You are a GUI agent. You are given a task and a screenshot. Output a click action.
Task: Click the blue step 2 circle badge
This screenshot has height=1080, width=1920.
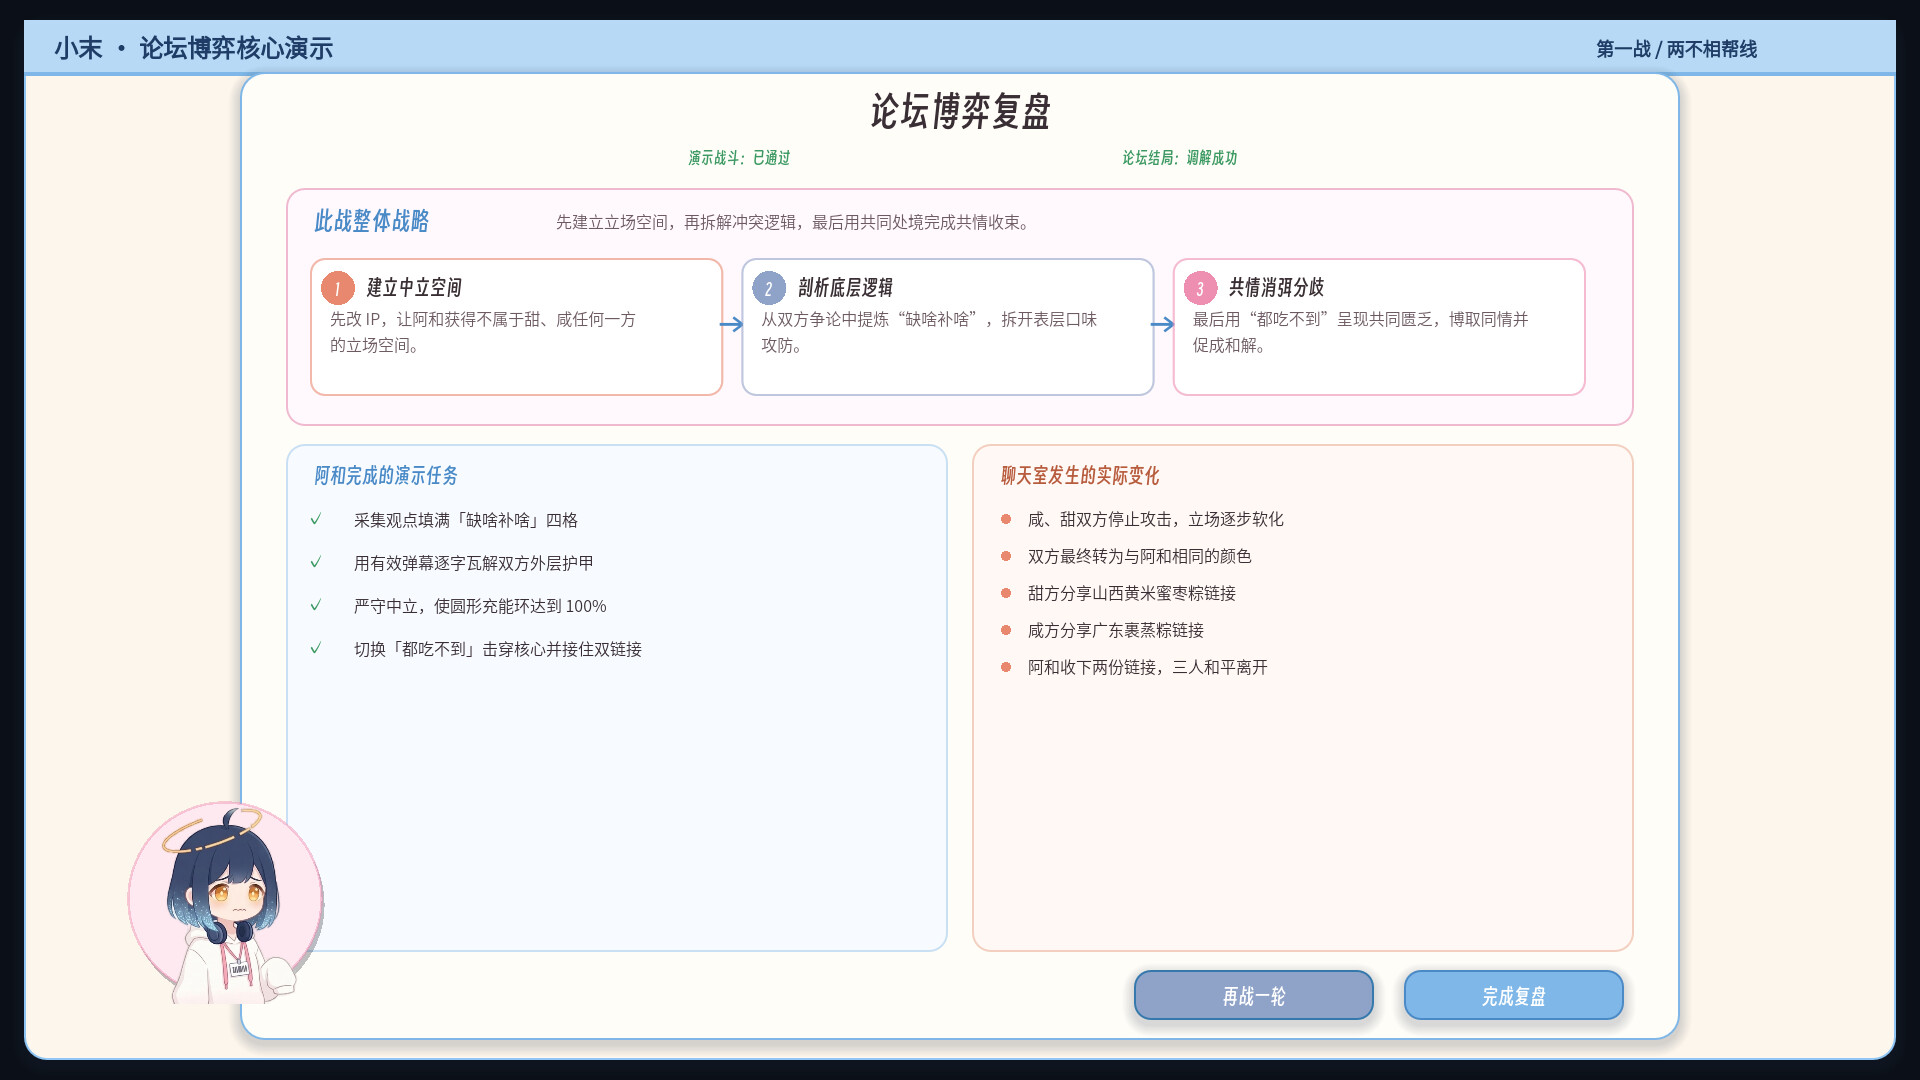coord(769,288)
